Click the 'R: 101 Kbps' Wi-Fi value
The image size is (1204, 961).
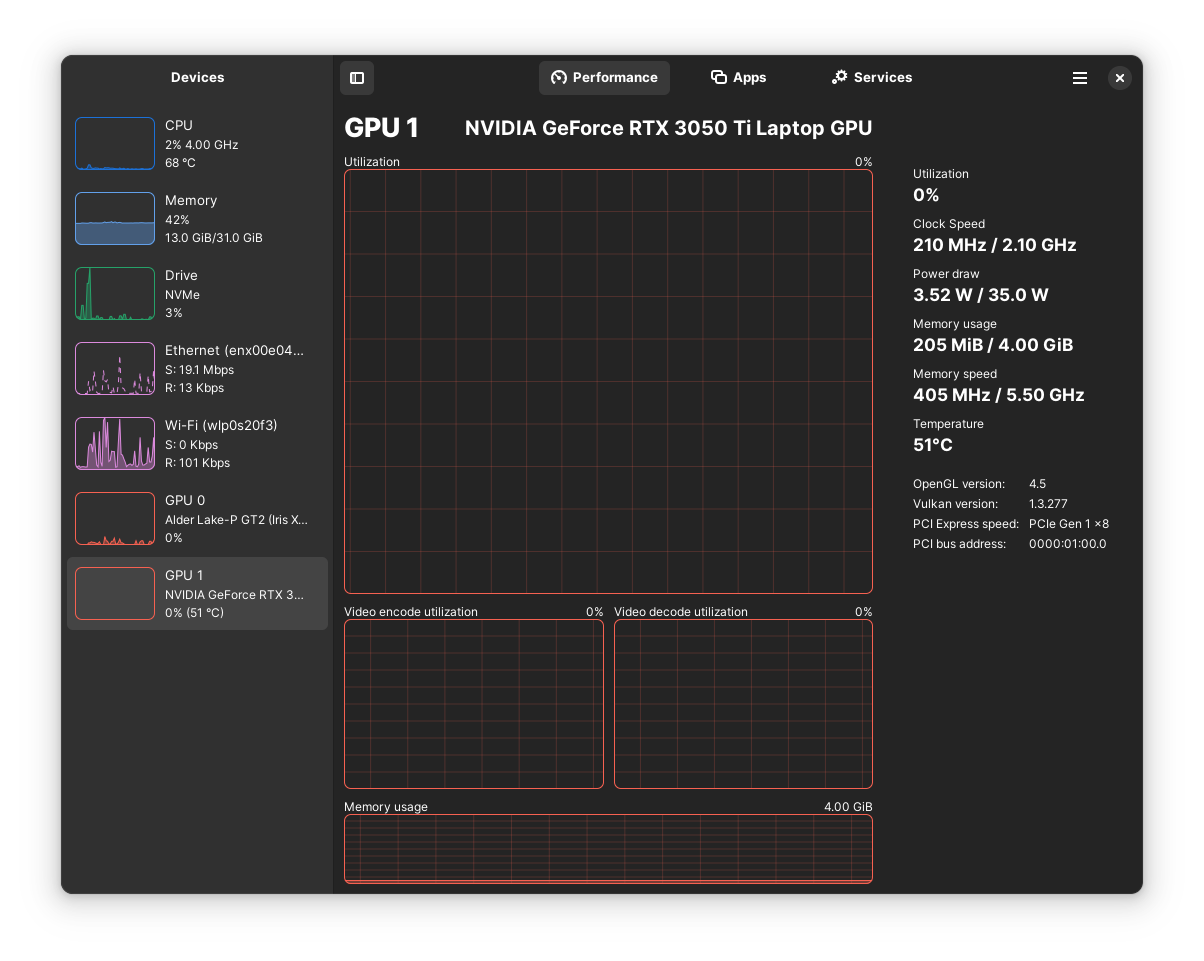click(x=197, y=463)
